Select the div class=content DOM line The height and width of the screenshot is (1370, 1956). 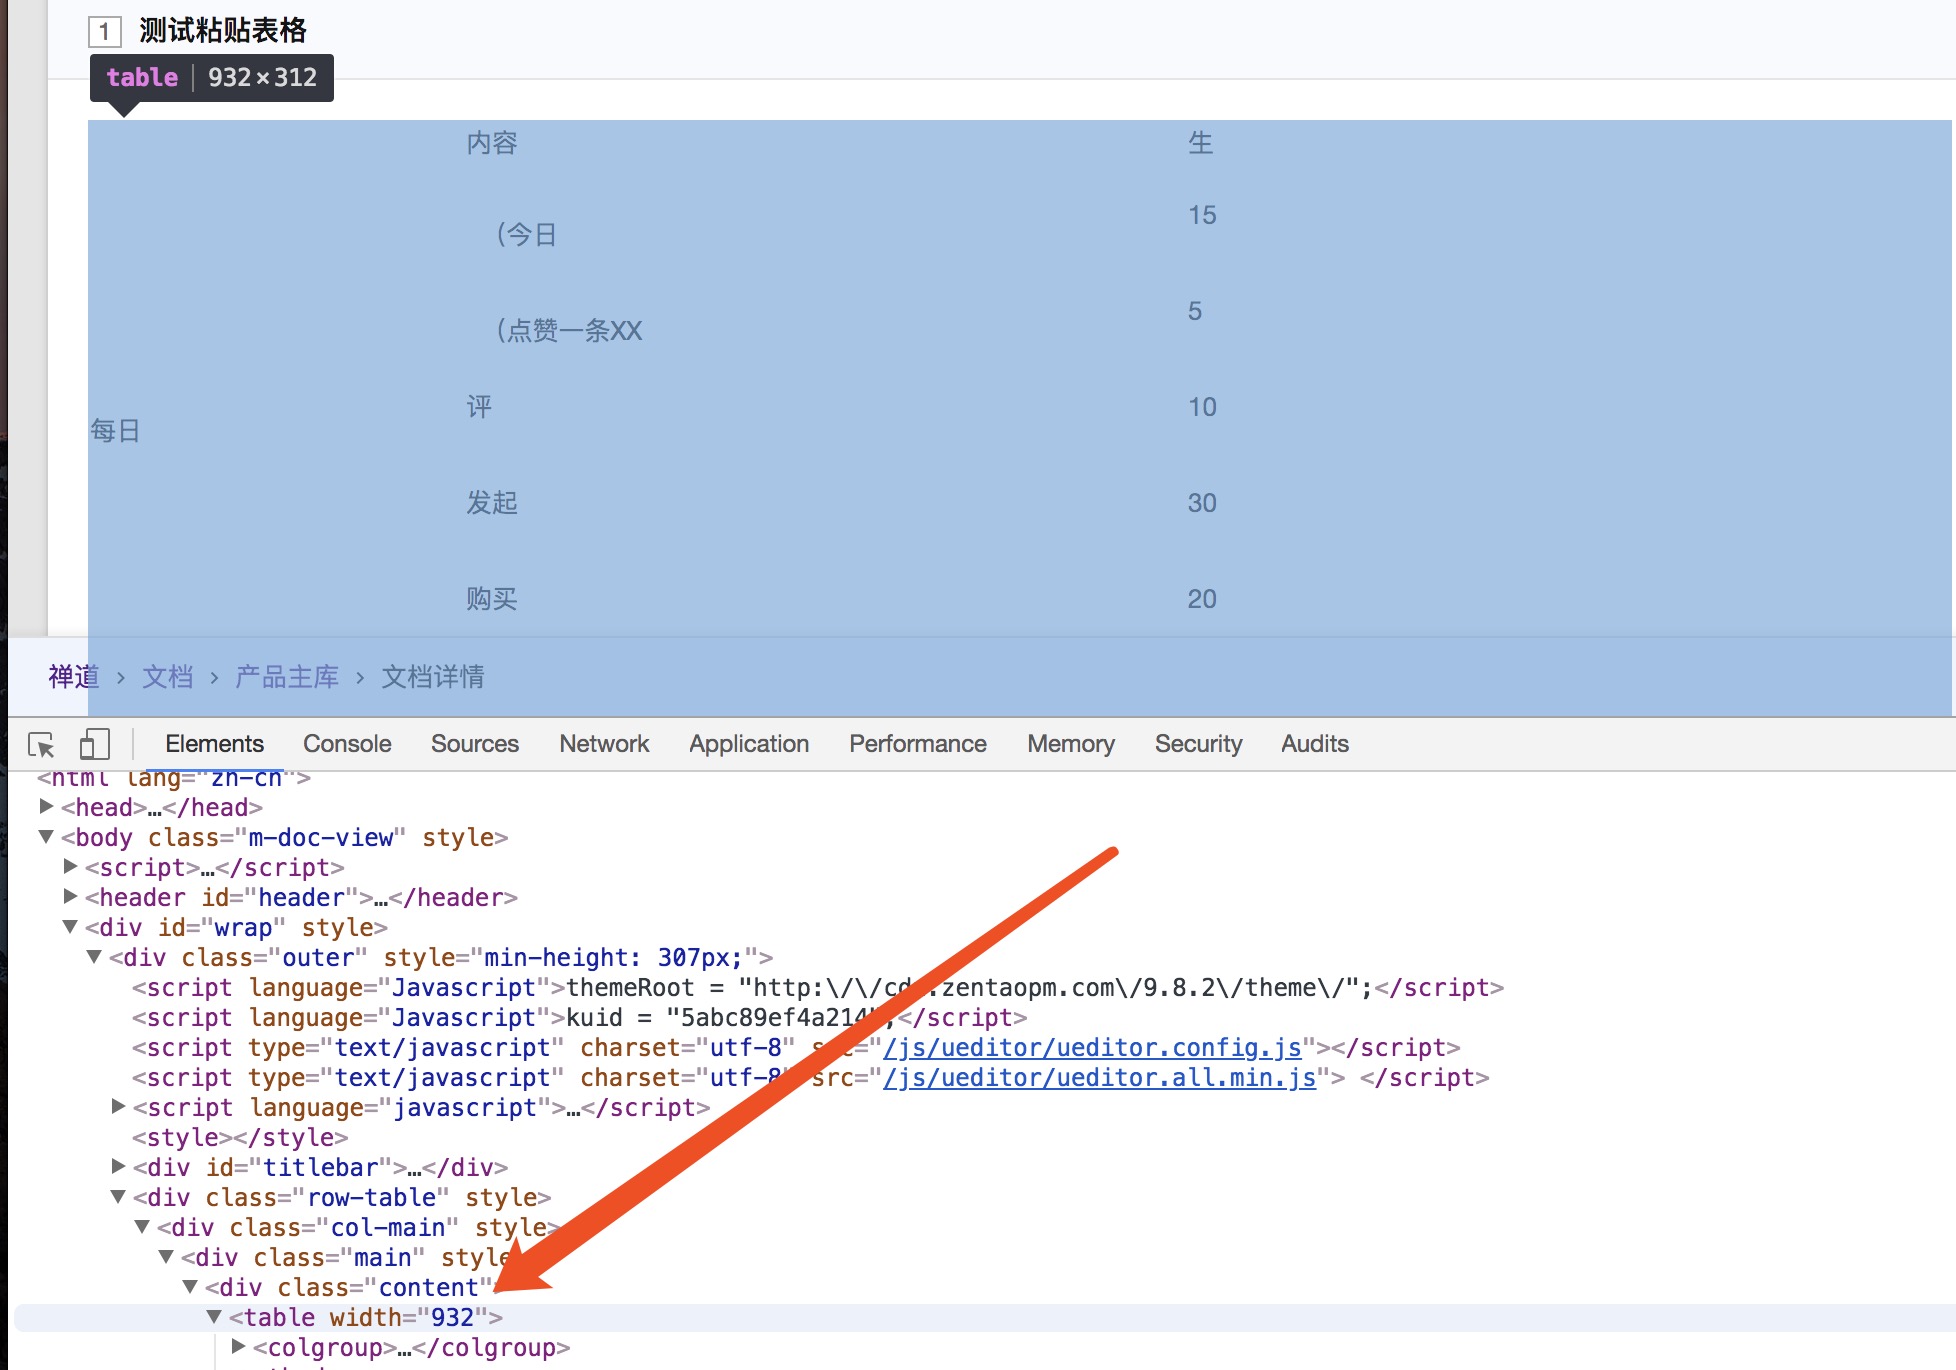coord(350,1287)
